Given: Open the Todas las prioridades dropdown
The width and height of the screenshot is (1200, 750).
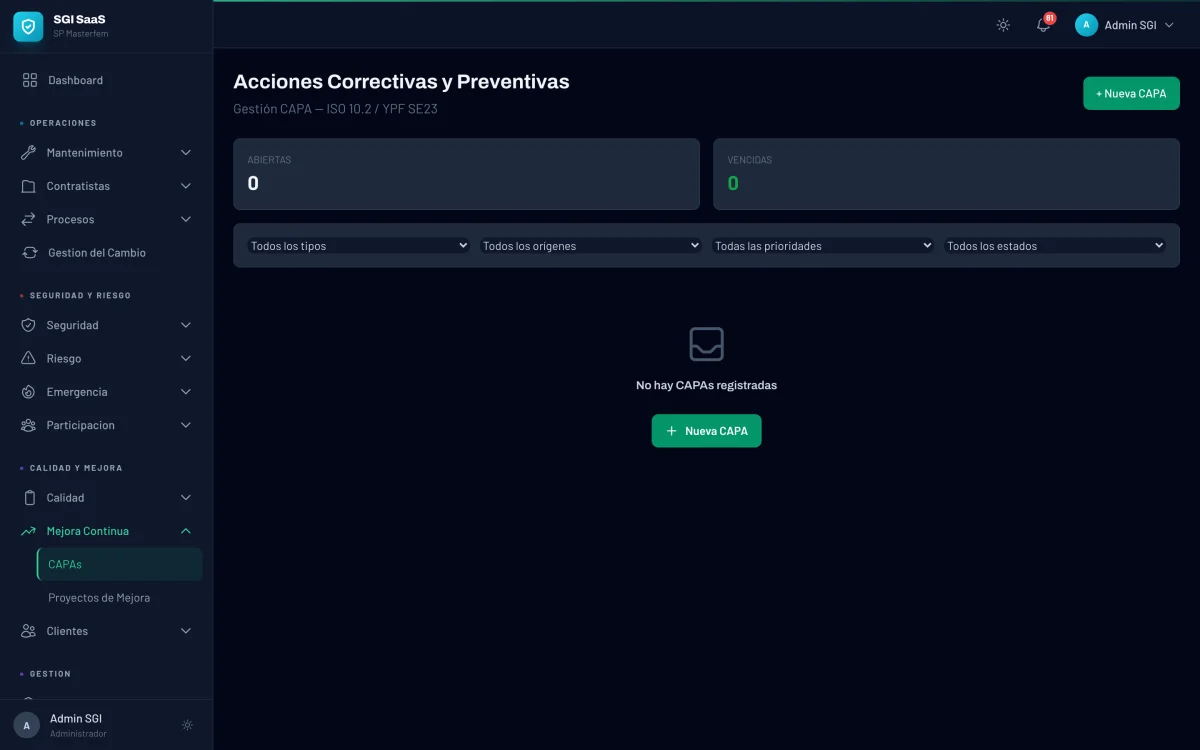Looking at the screenshot, I should pyautogui.click(x=822, y=245).
